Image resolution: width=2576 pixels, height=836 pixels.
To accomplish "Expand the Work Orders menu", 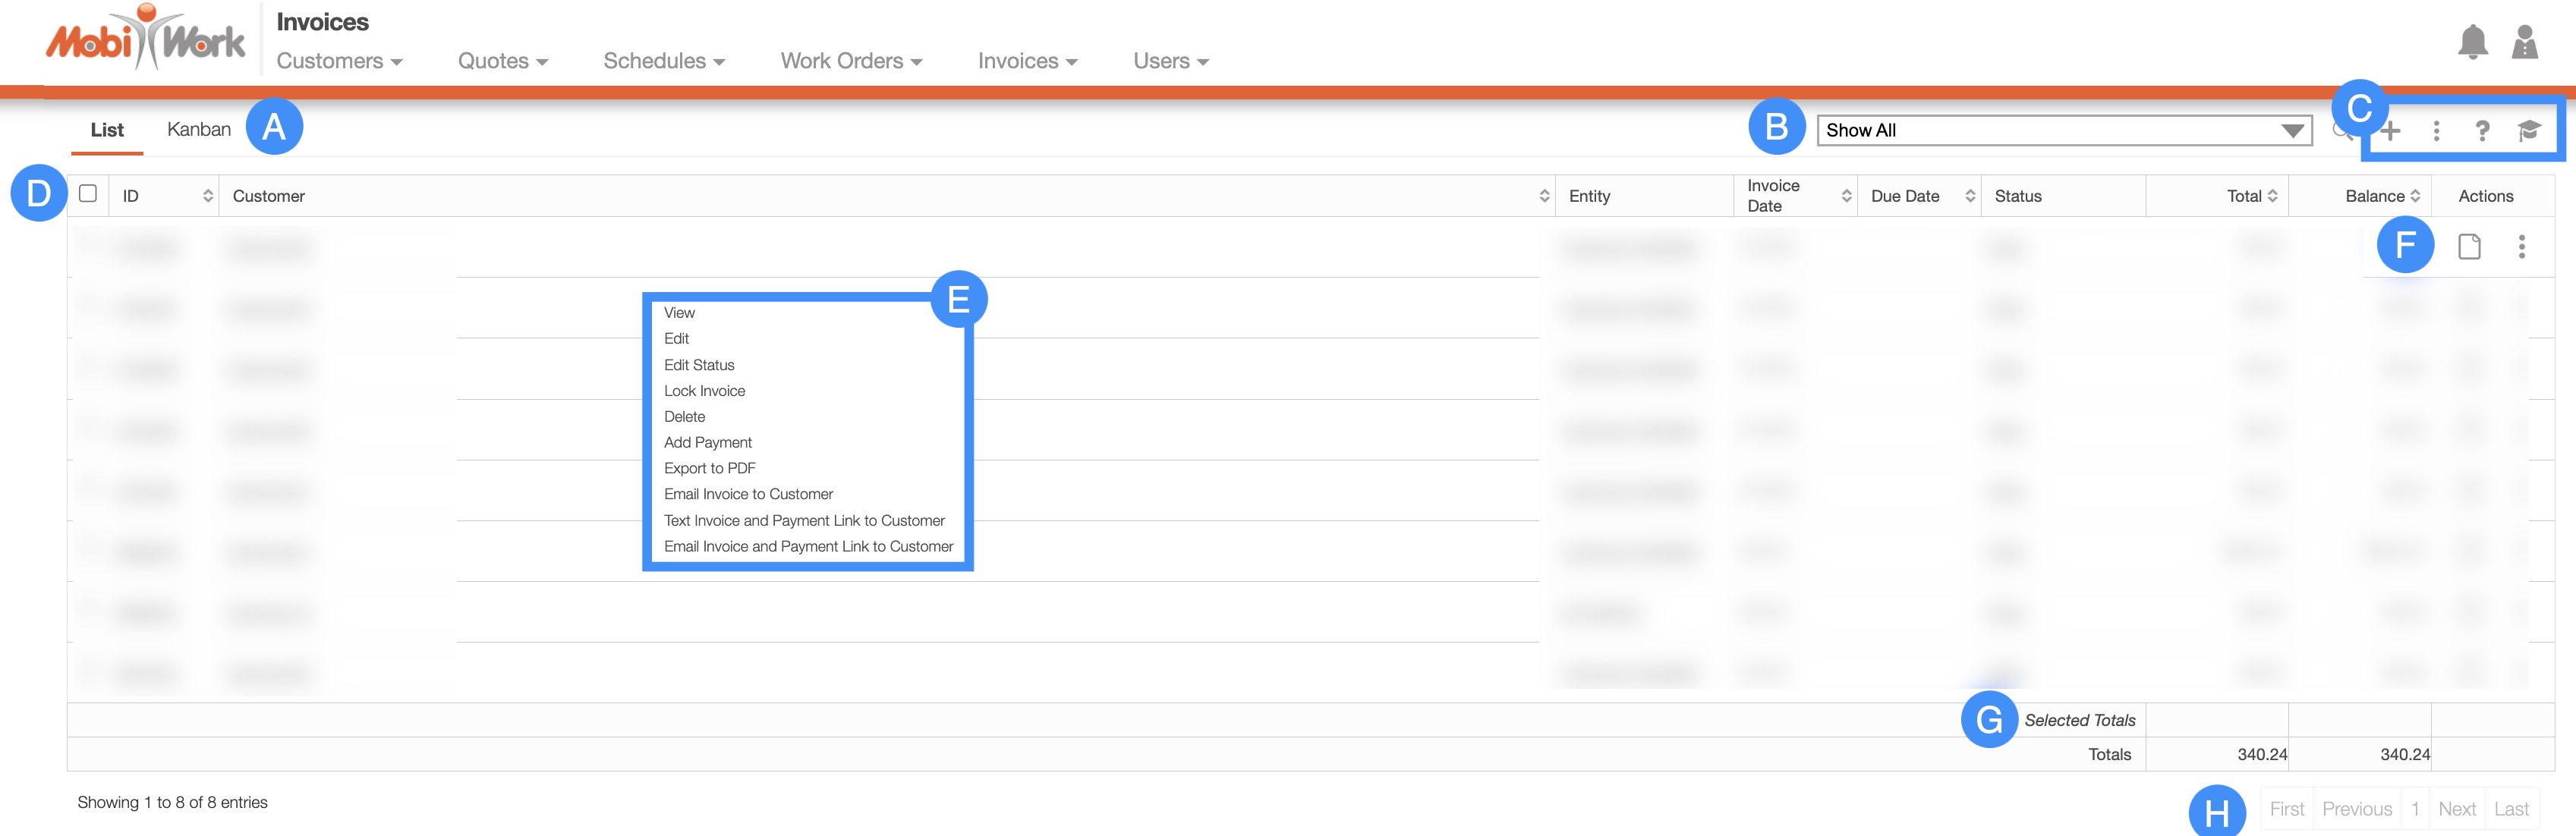I will [851, 61].
